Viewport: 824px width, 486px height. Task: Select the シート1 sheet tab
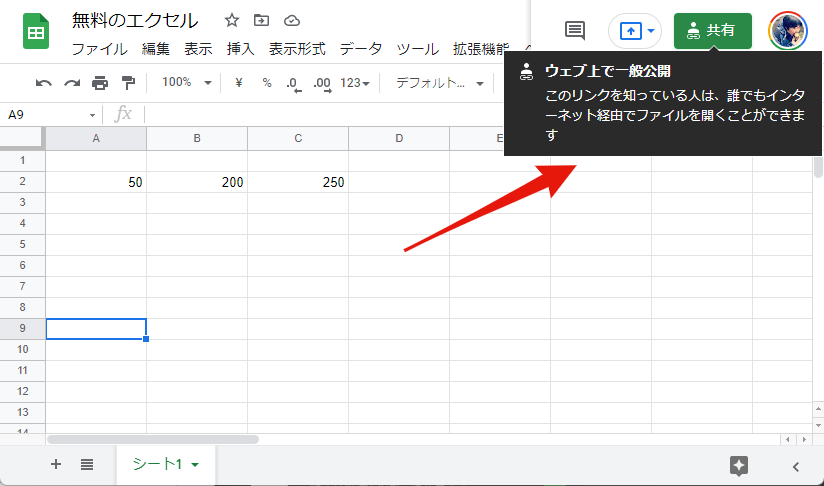[x=166, y=465]
